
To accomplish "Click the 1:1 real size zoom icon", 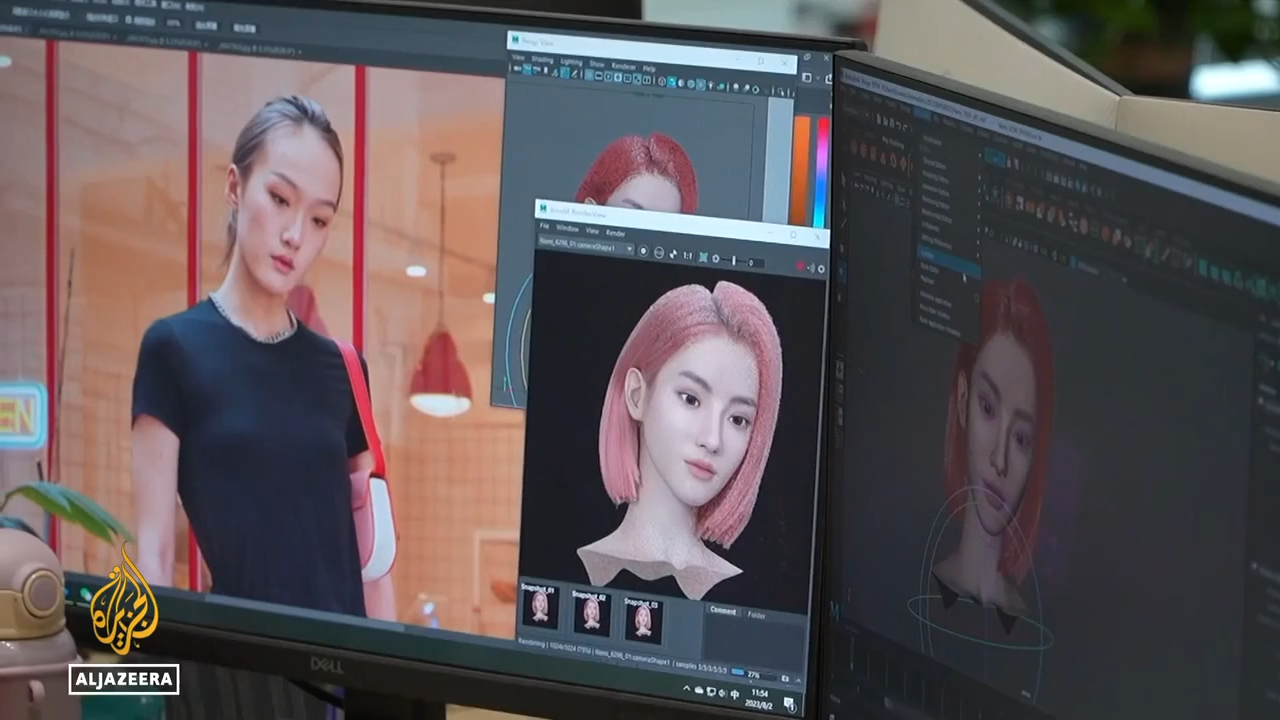I will pos(687,256).
